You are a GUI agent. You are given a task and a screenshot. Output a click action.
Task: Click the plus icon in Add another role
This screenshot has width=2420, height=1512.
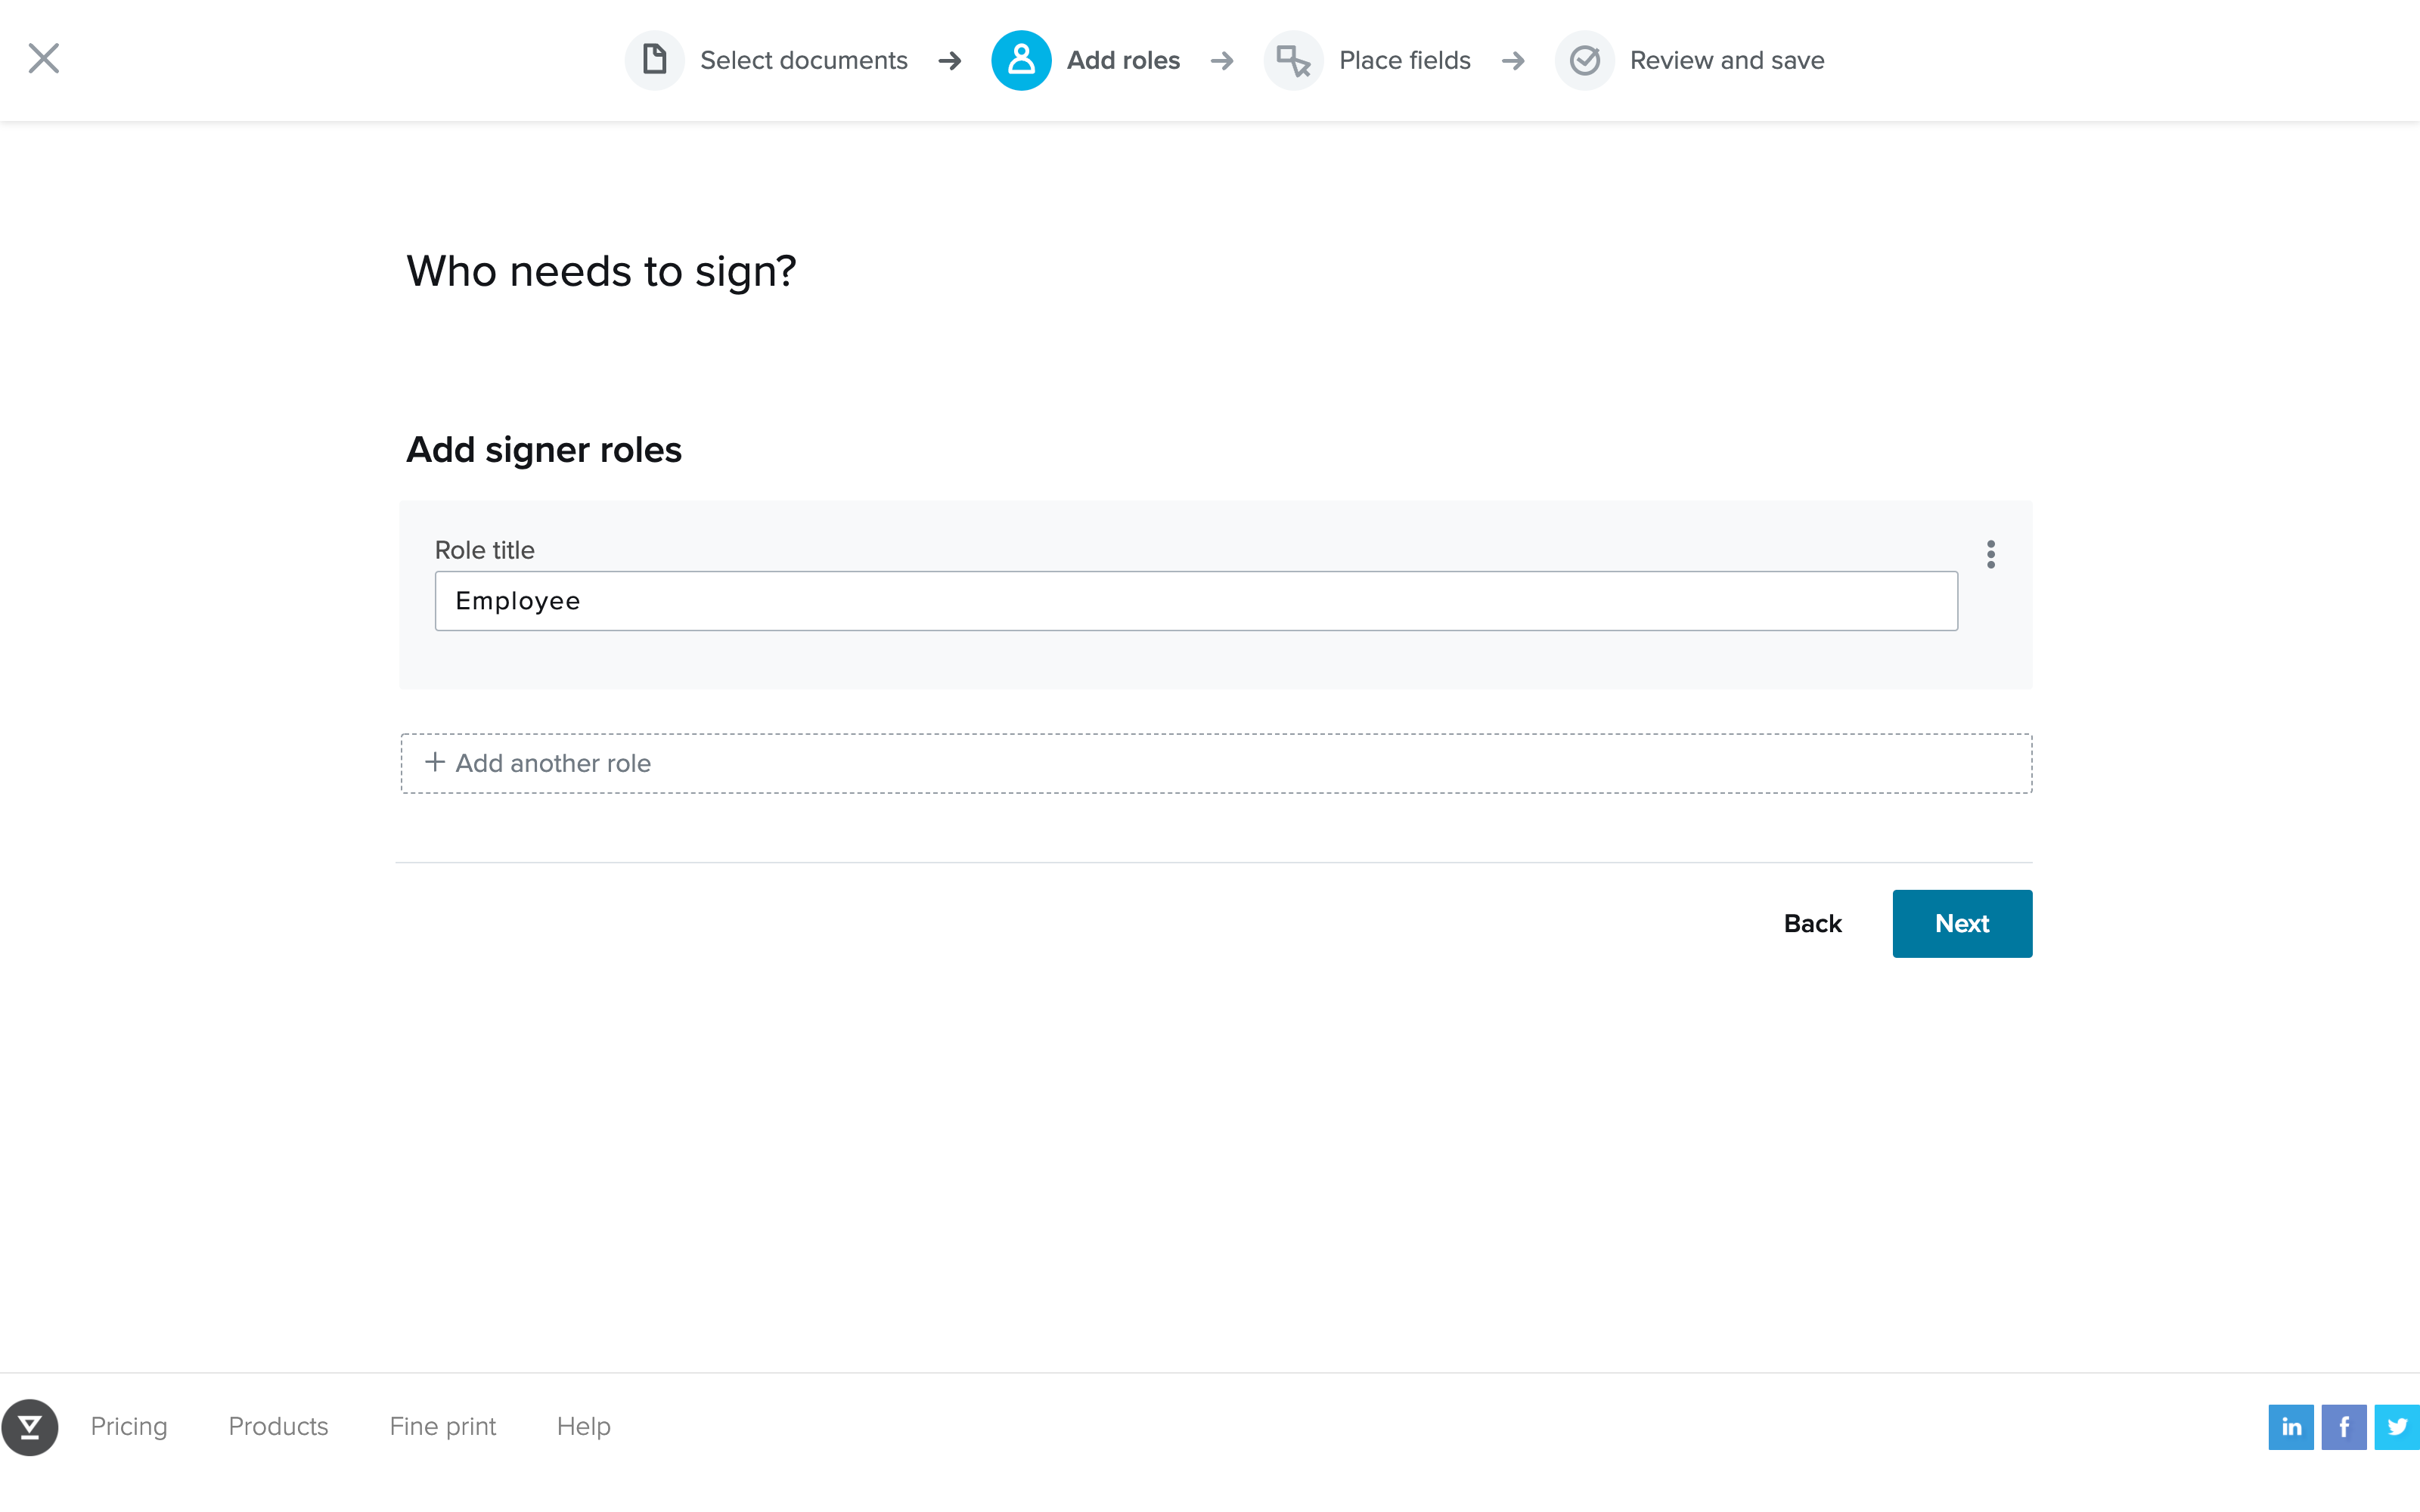point(435,762)
